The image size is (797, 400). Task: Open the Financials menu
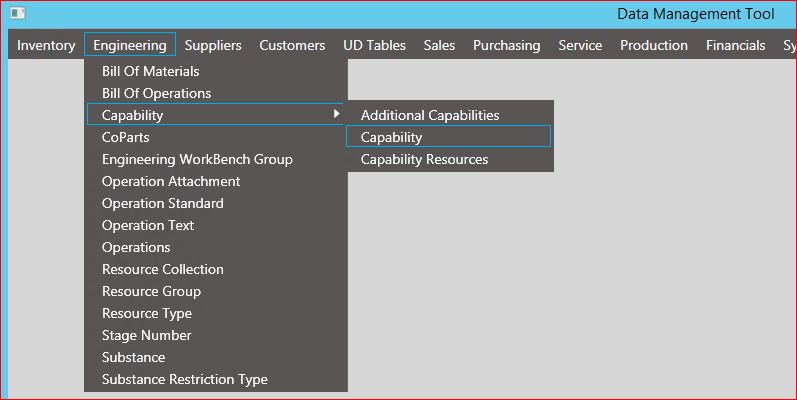point(735,45)
